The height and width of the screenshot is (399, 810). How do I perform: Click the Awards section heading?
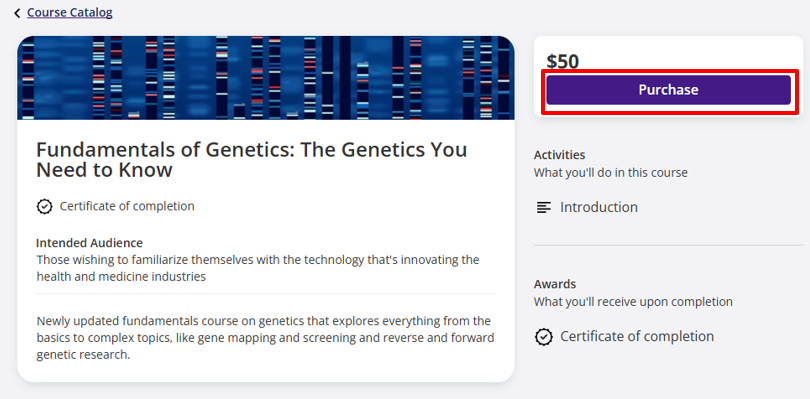click(x=555, y=284)
